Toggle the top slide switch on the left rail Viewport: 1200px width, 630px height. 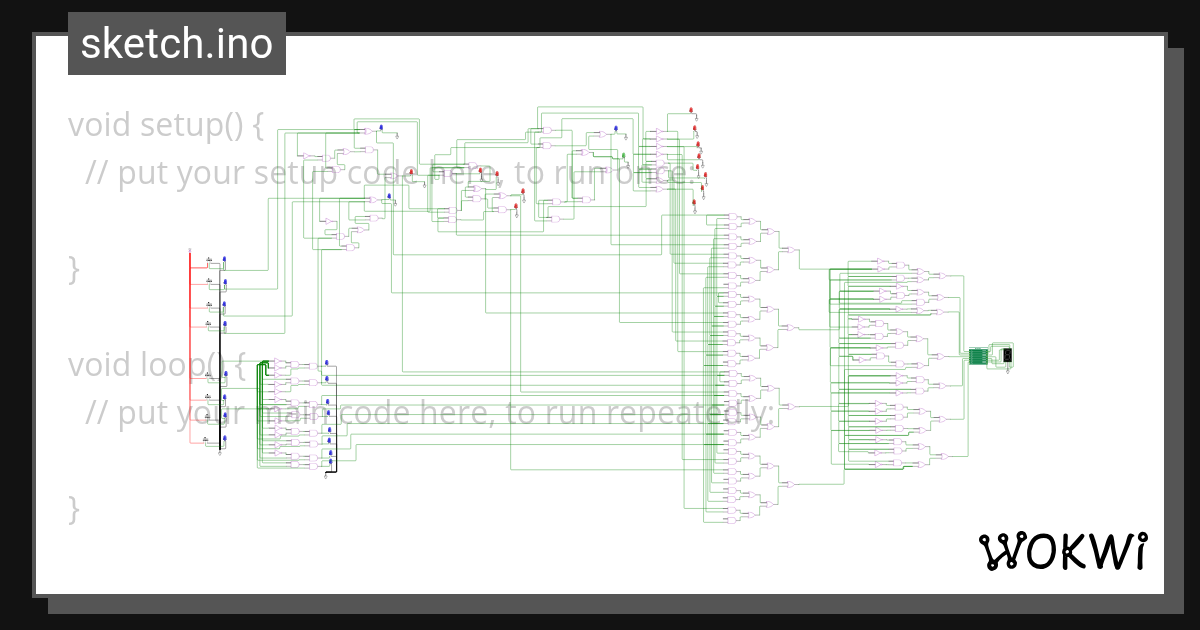209,259
